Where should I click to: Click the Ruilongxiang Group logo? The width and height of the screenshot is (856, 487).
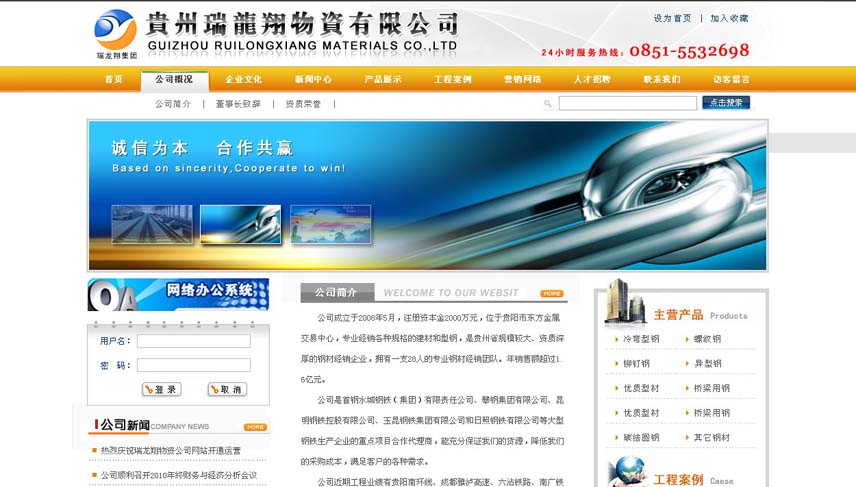pos(116,34)
